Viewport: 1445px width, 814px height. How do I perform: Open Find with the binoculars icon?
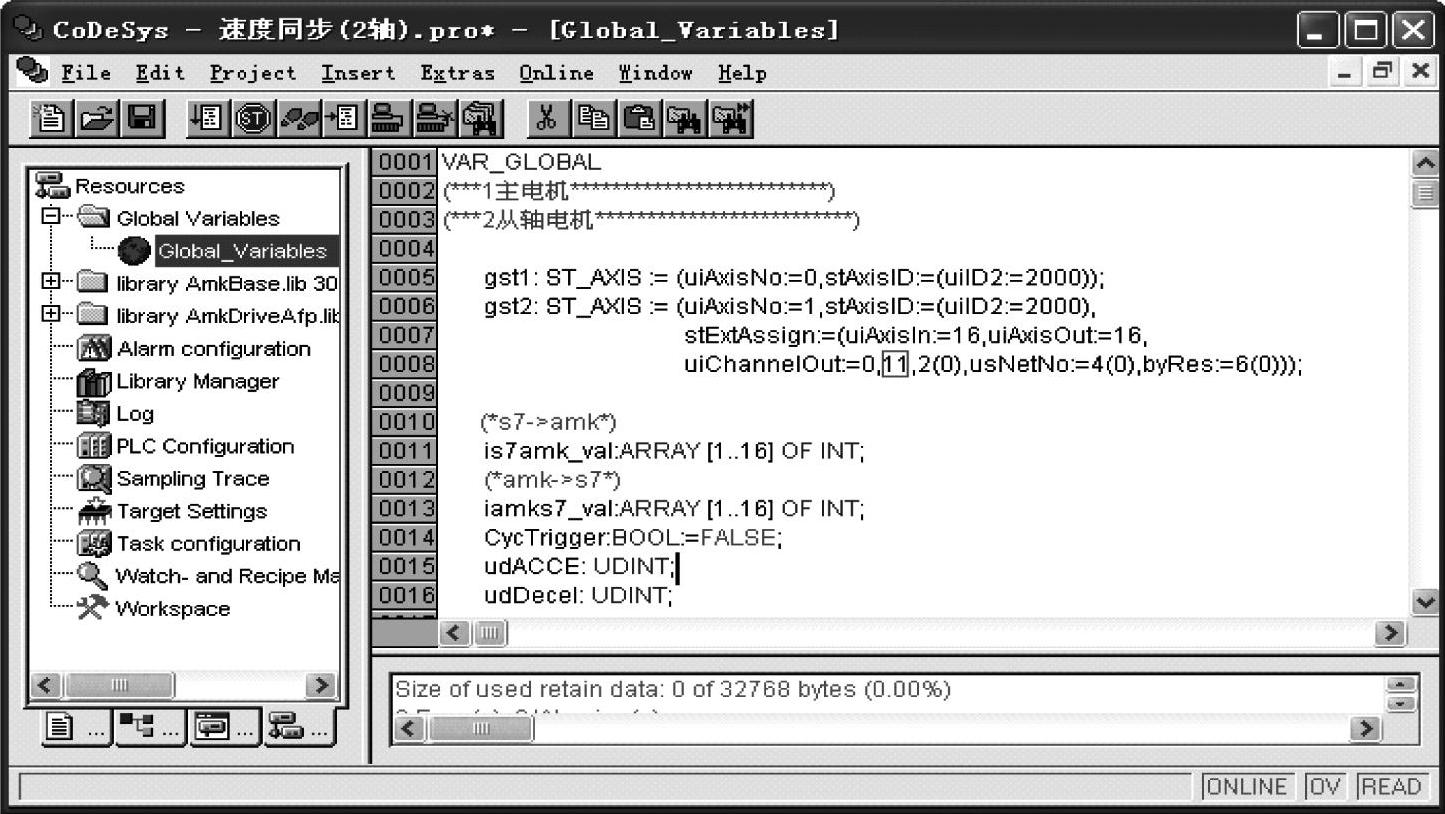(x=685, y=119)
